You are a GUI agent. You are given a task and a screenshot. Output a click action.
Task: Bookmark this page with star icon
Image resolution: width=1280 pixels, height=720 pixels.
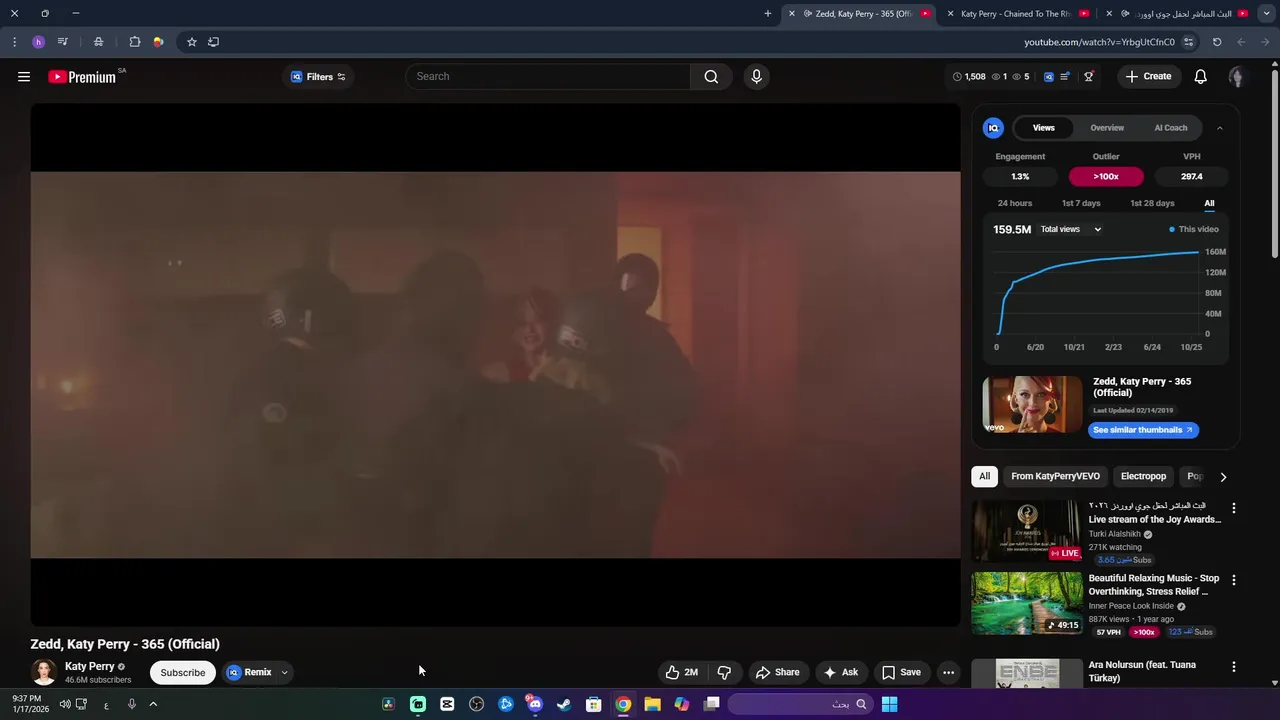tap(192, 42)
